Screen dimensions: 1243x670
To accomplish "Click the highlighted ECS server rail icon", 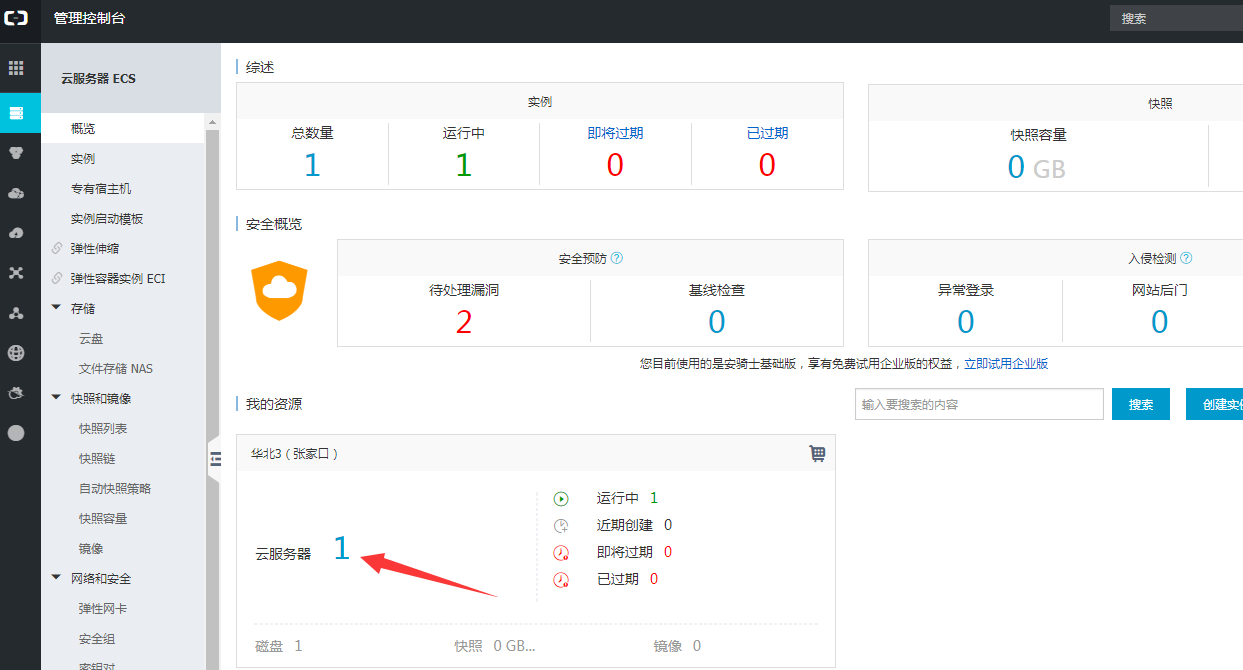I will tap(16, 113).
